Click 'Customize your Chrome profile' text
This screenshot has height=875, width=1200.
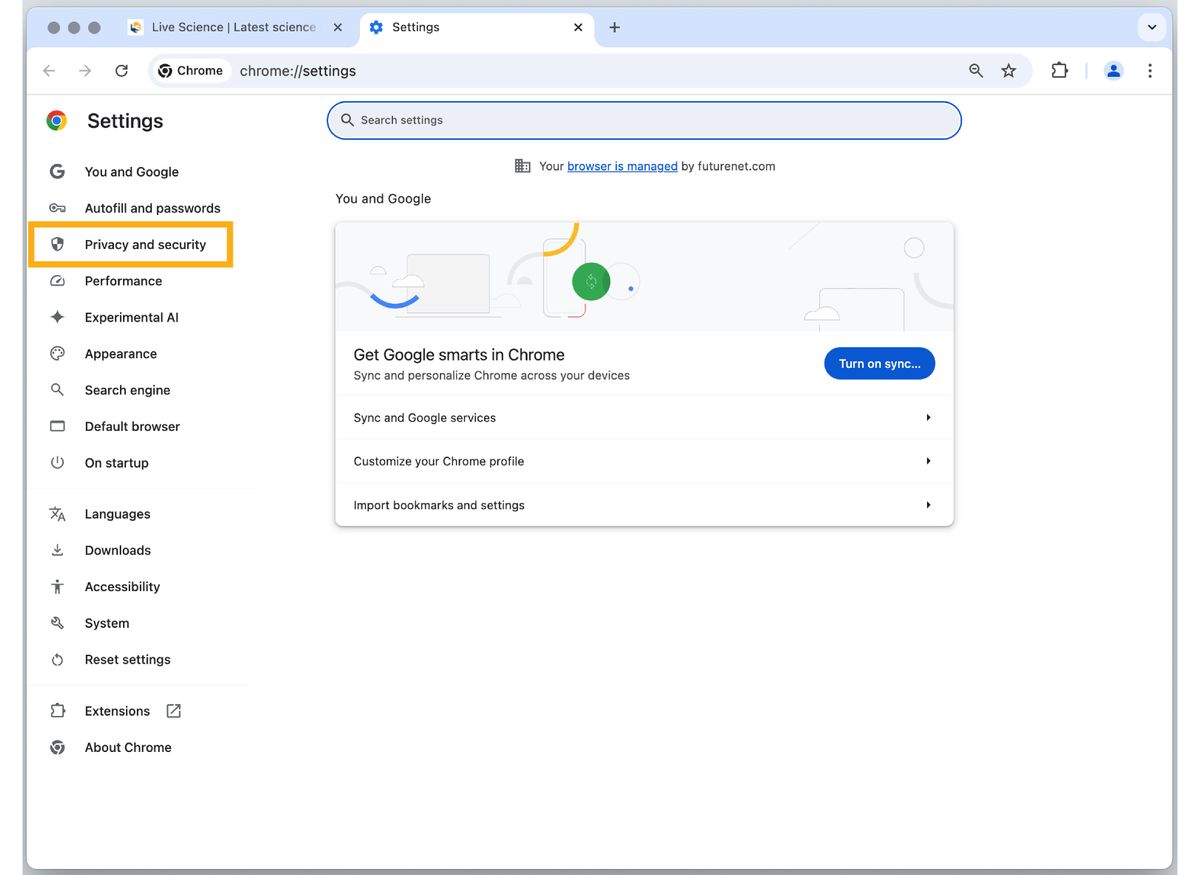pos(438,461)
